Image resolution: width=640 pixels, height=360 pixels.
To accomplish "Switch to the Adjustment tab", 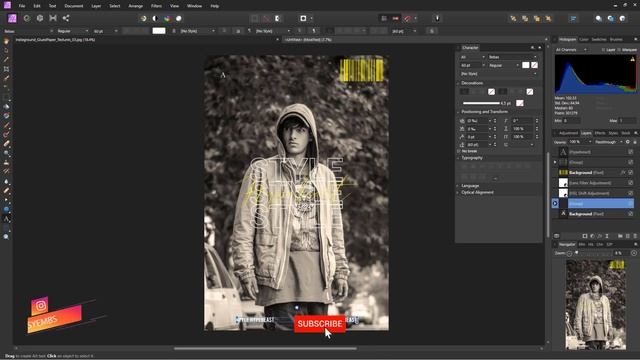I will tap(568, 133).
